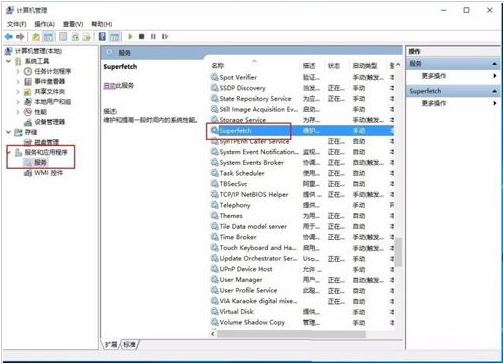Click the help question mark toolbar icon
The height and width of the screenshot is (364, 504).
pyautogui.click(x=102, y=37)
